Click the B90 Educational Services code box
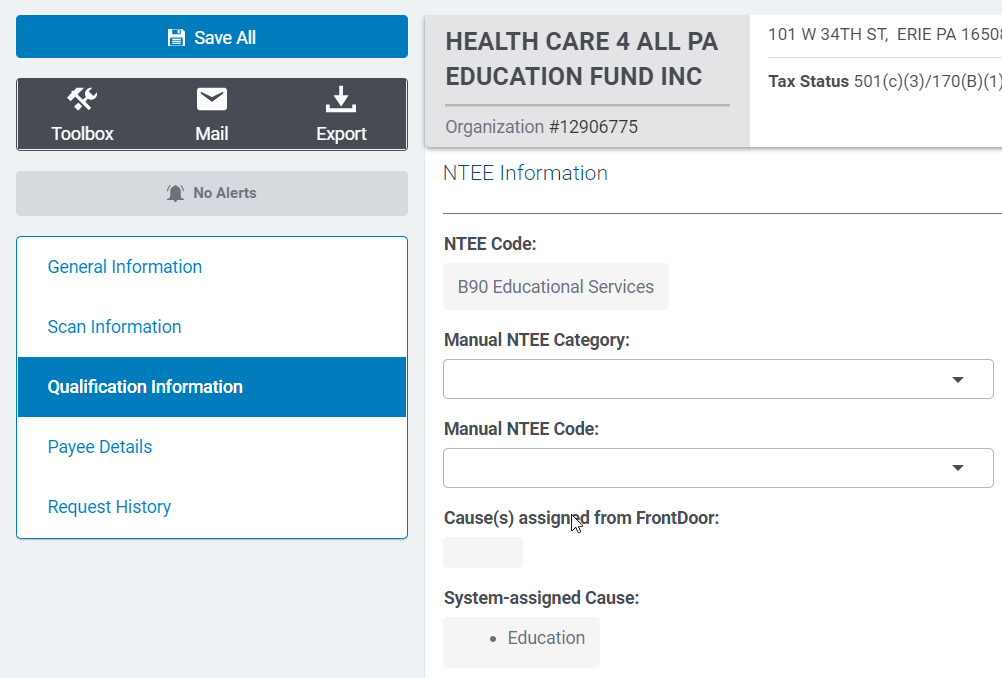 [556, 286]
